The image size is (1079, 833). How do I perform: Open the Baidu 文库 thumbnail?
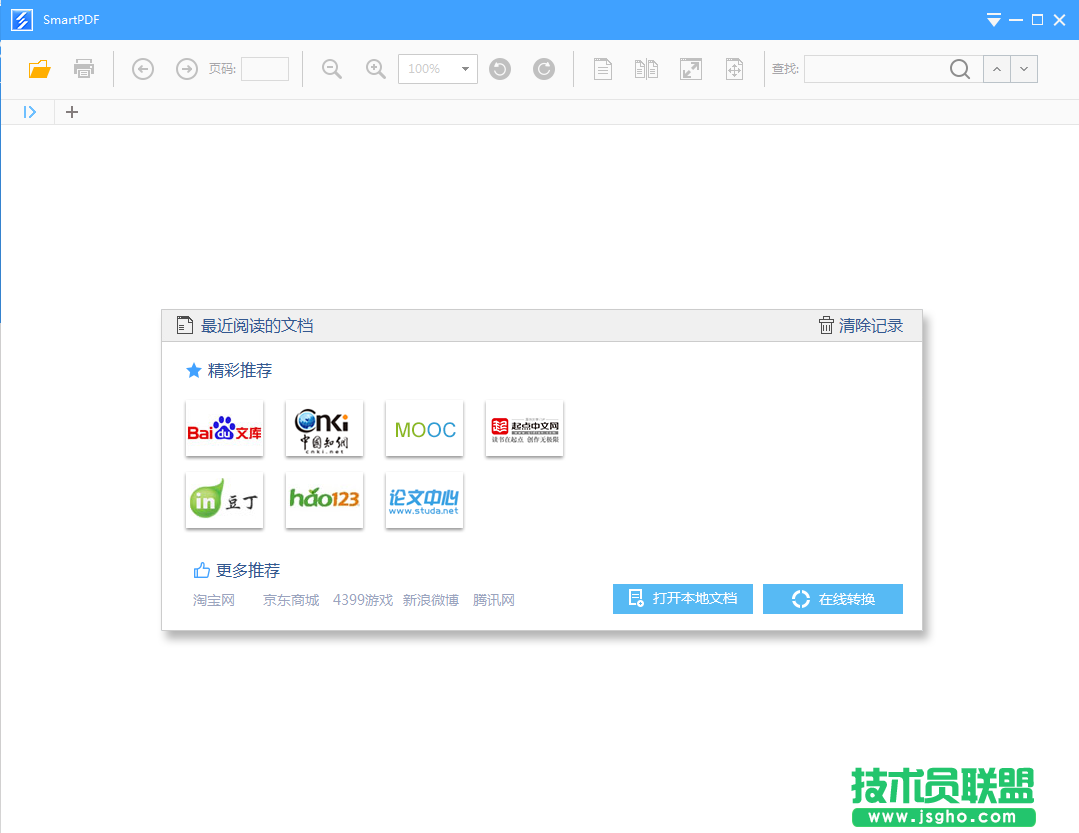224,428
